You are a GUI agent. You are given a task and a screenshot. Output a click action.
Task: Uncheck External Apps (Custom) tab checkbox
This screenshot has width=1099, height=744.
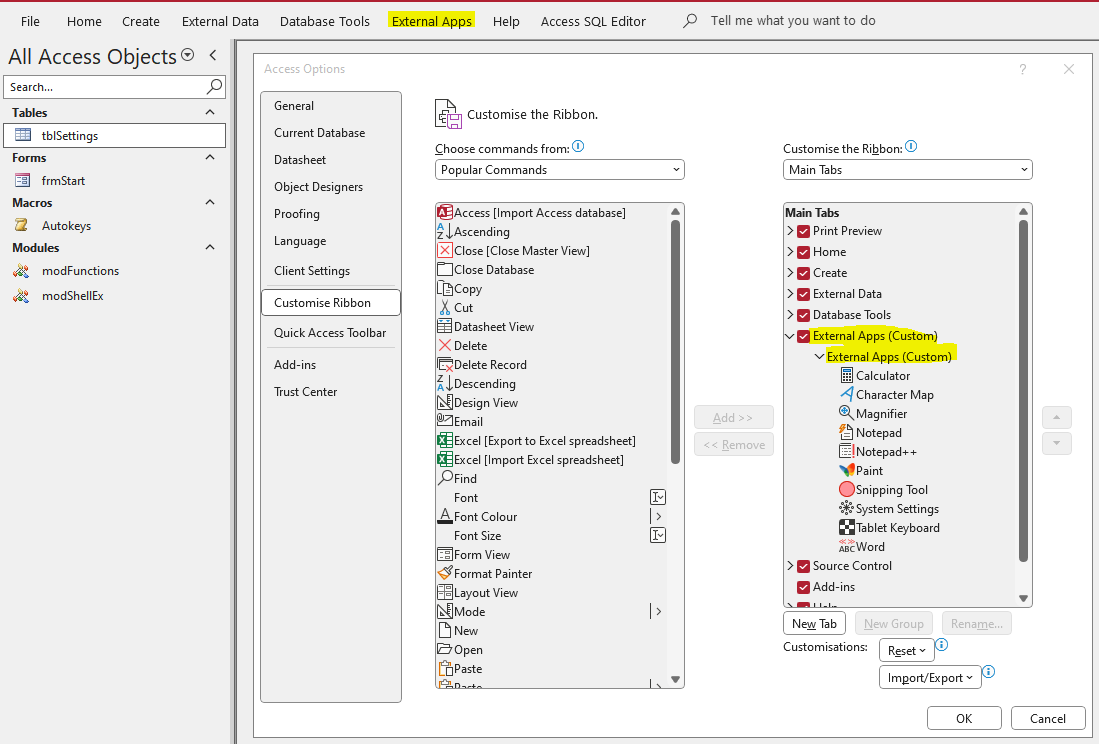click(x=803, y=336)
